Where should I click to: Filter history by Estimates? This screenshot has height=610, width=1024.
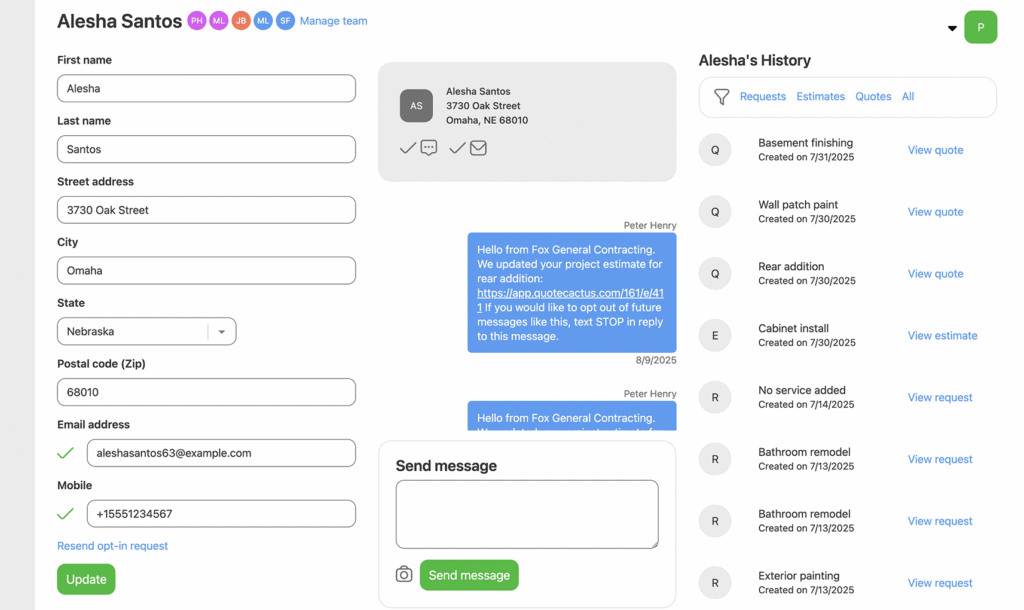point(820,97)
